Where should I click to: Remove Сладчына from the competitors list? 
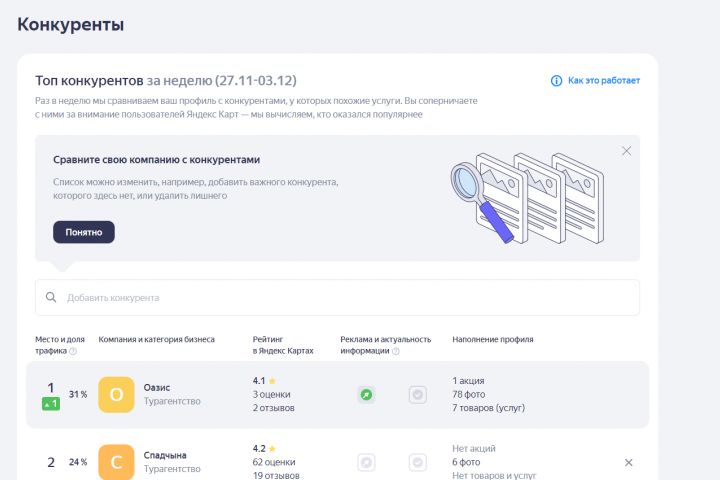(x=628, y=463)
